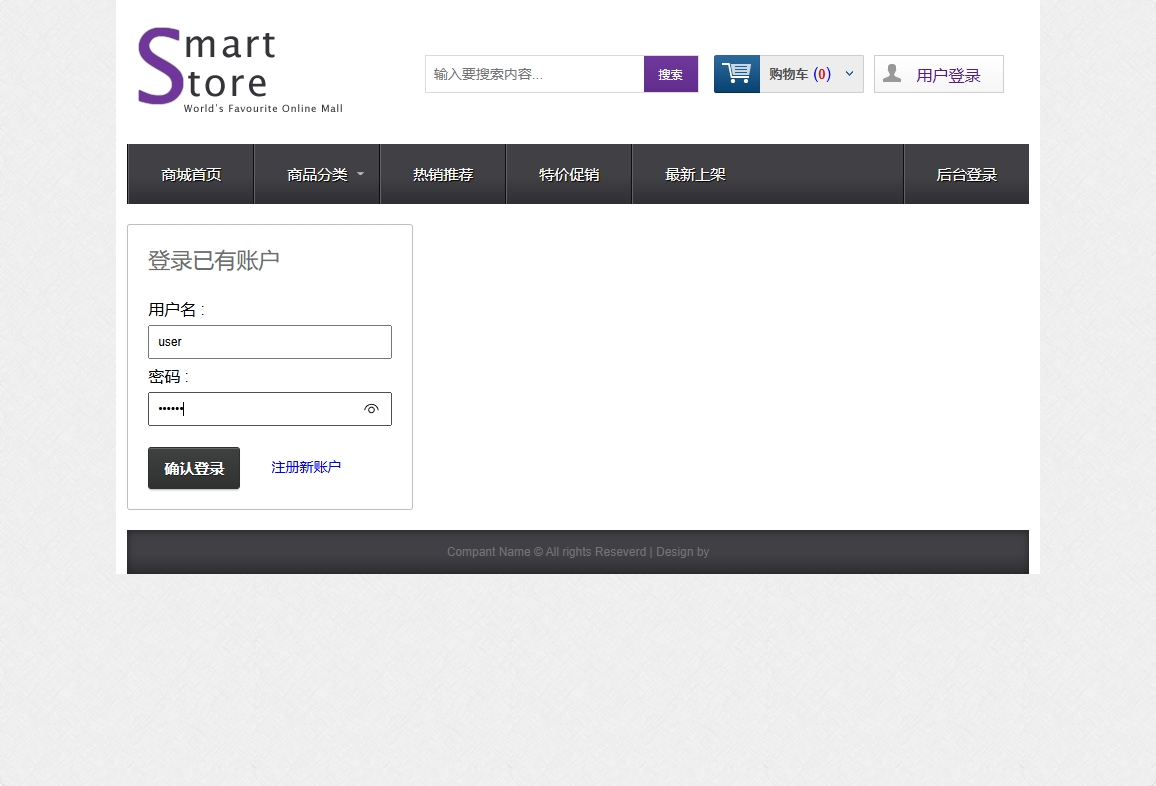The image size is (1156, 786).
Task: Click the user silhouette icon
Action: coord(892,74)
